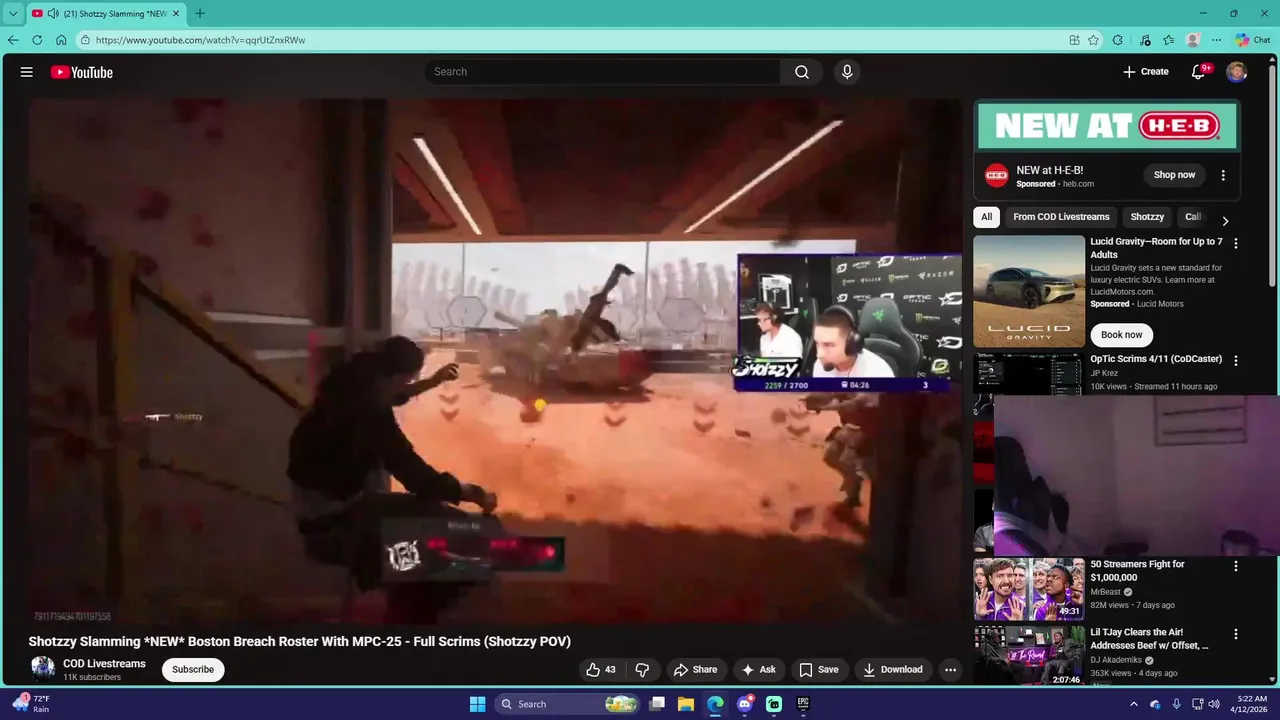This screenshot has width=1280, height=720.
Task: Open the YouTube guide hamburger menu
Action: coord(27,72)
